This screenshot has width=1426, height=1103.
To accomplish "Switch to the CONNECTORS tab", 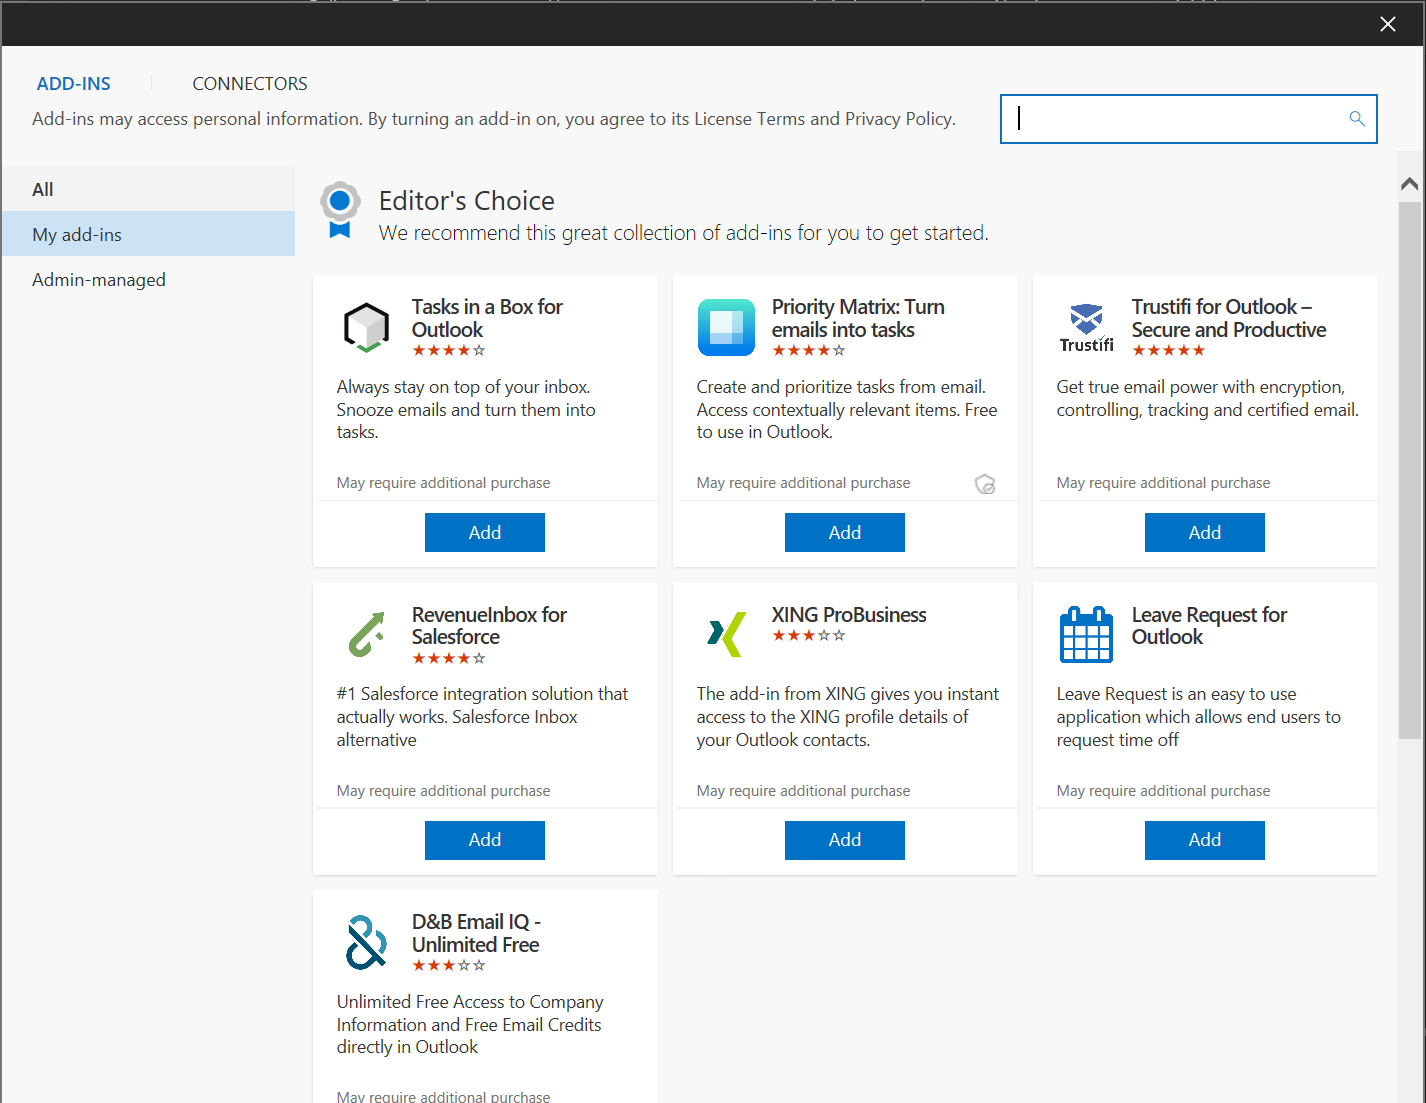I will [250, 84].
